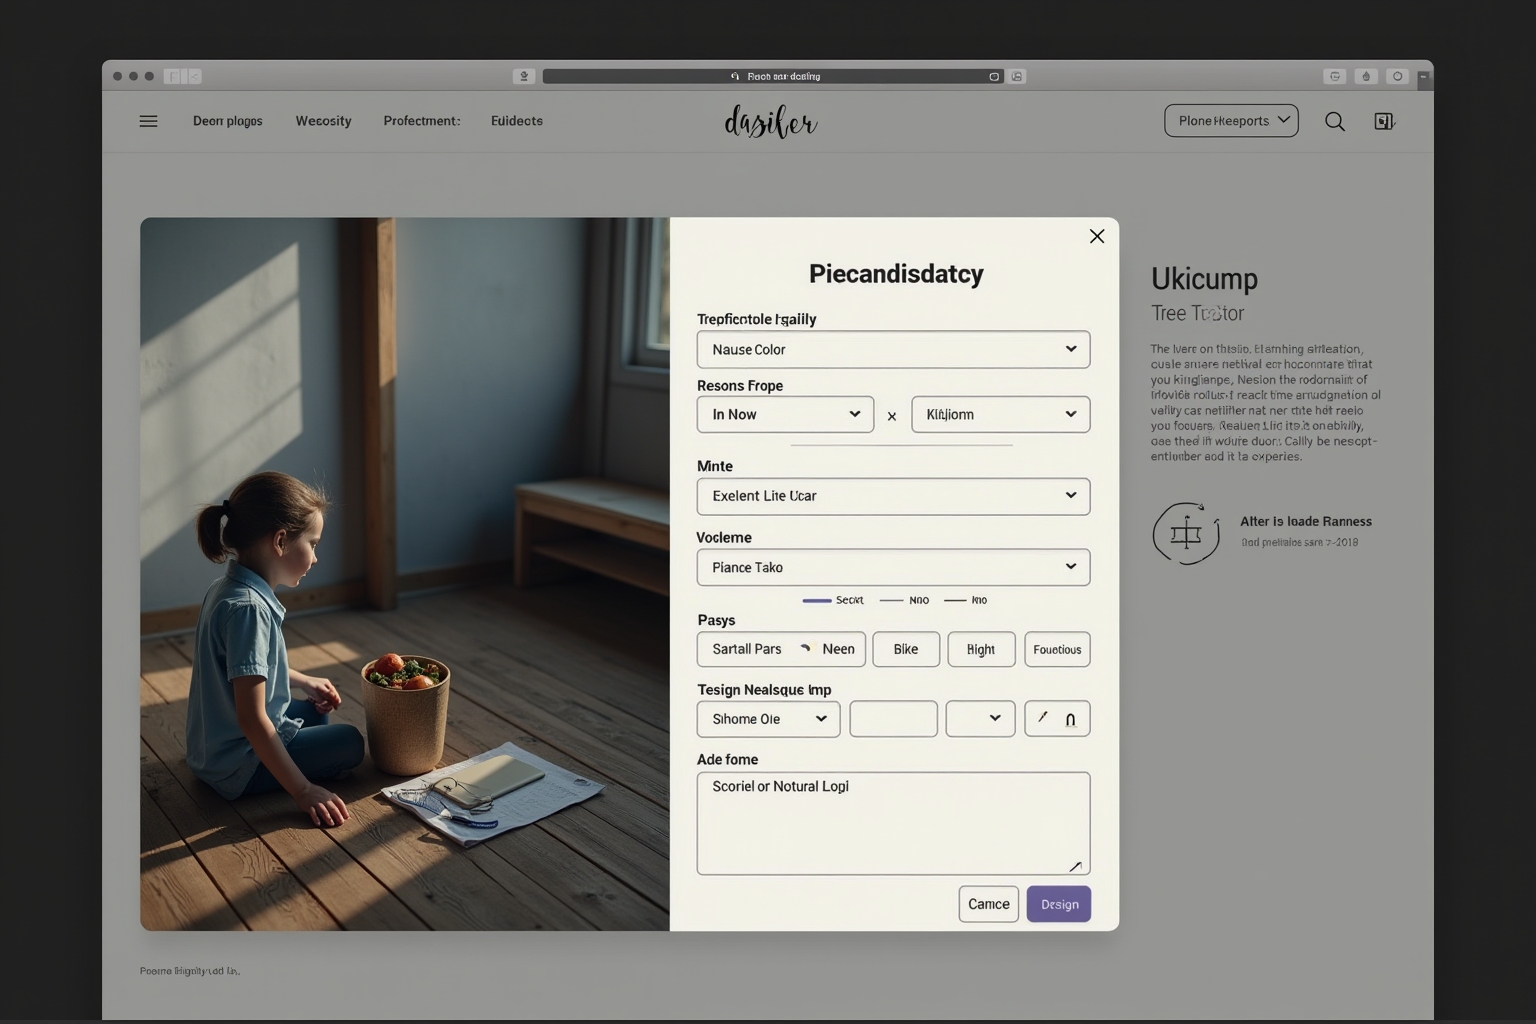Click the purple Design button
Viewport: 1536px width, 1024px height.
pos(1058,904)
